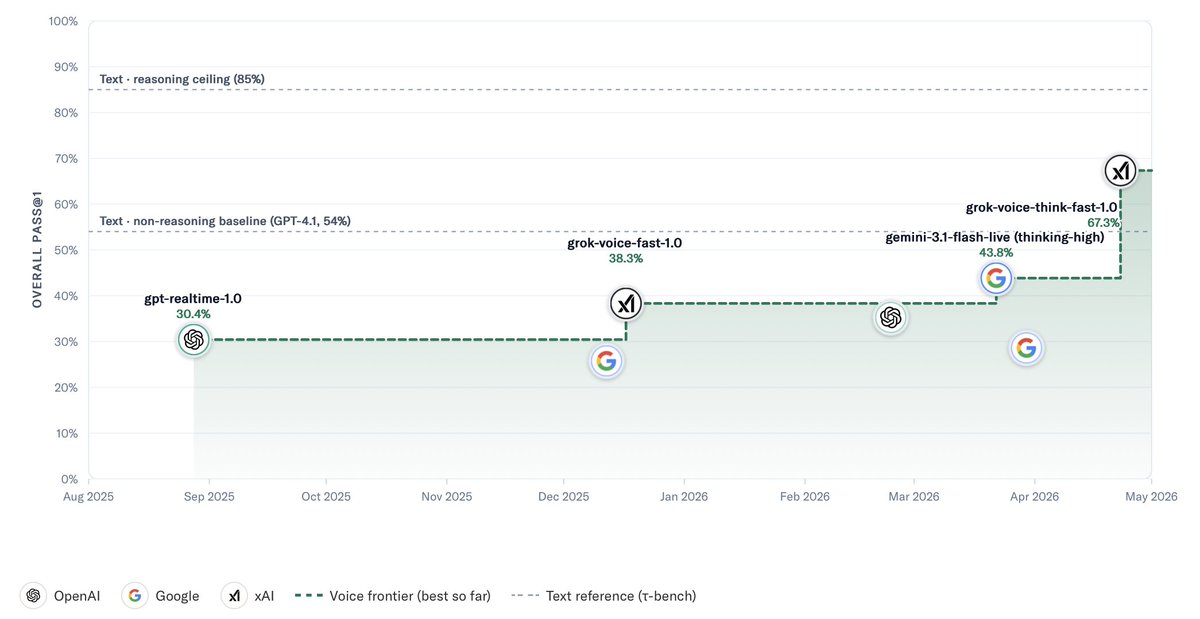Select the xAI marker for grok-voice-think-fast-1.0
1200x619 pixels.
click(x=1120, y=171)
